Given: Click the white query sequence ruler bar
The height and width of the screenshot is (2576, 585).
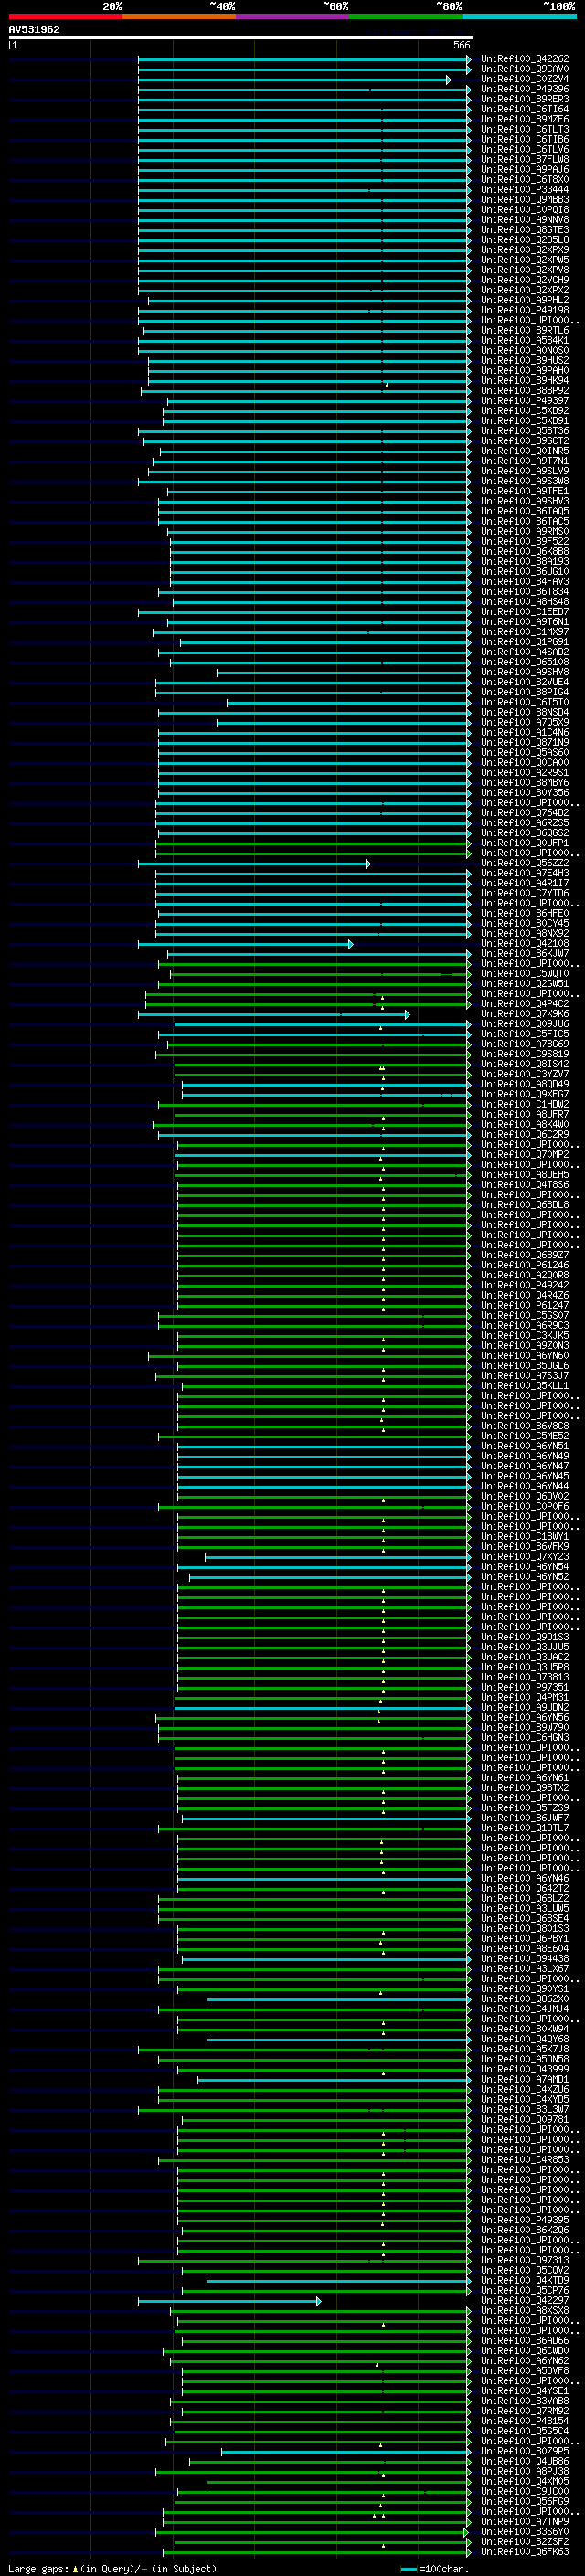Looking at the screenshot, I should [240, 38].
